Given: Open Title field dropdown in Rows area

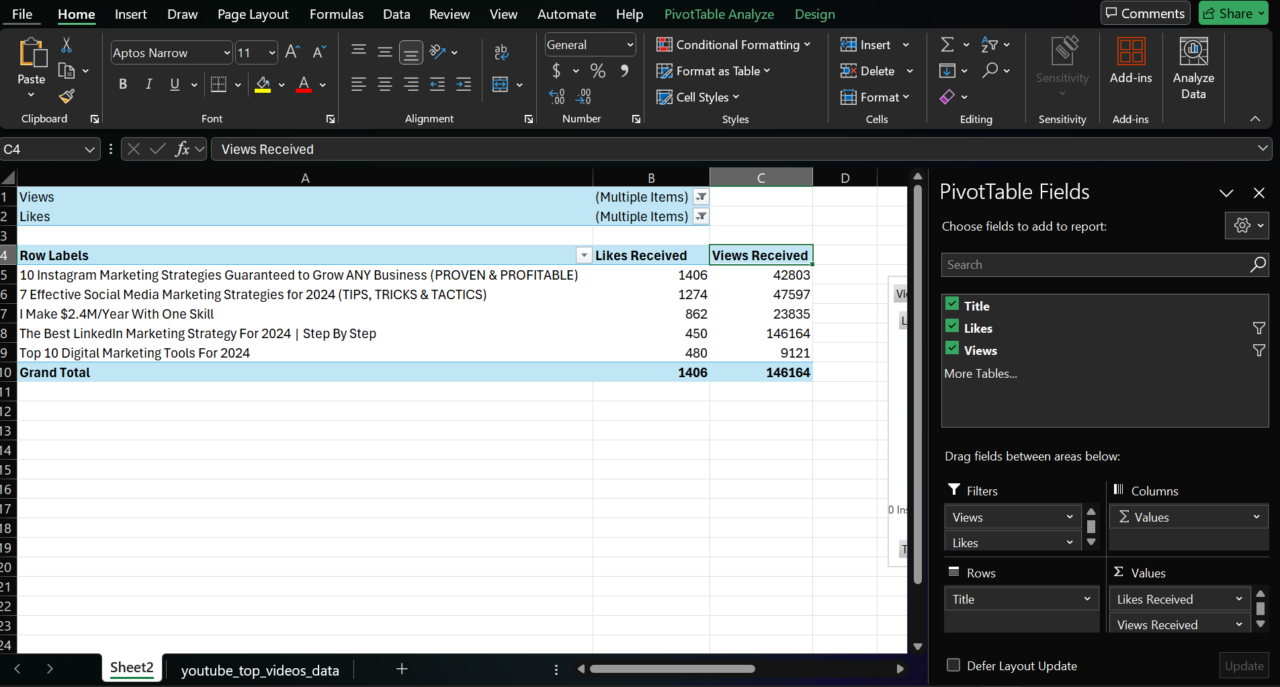Looking at the screenshot, I should point(1087,599).
